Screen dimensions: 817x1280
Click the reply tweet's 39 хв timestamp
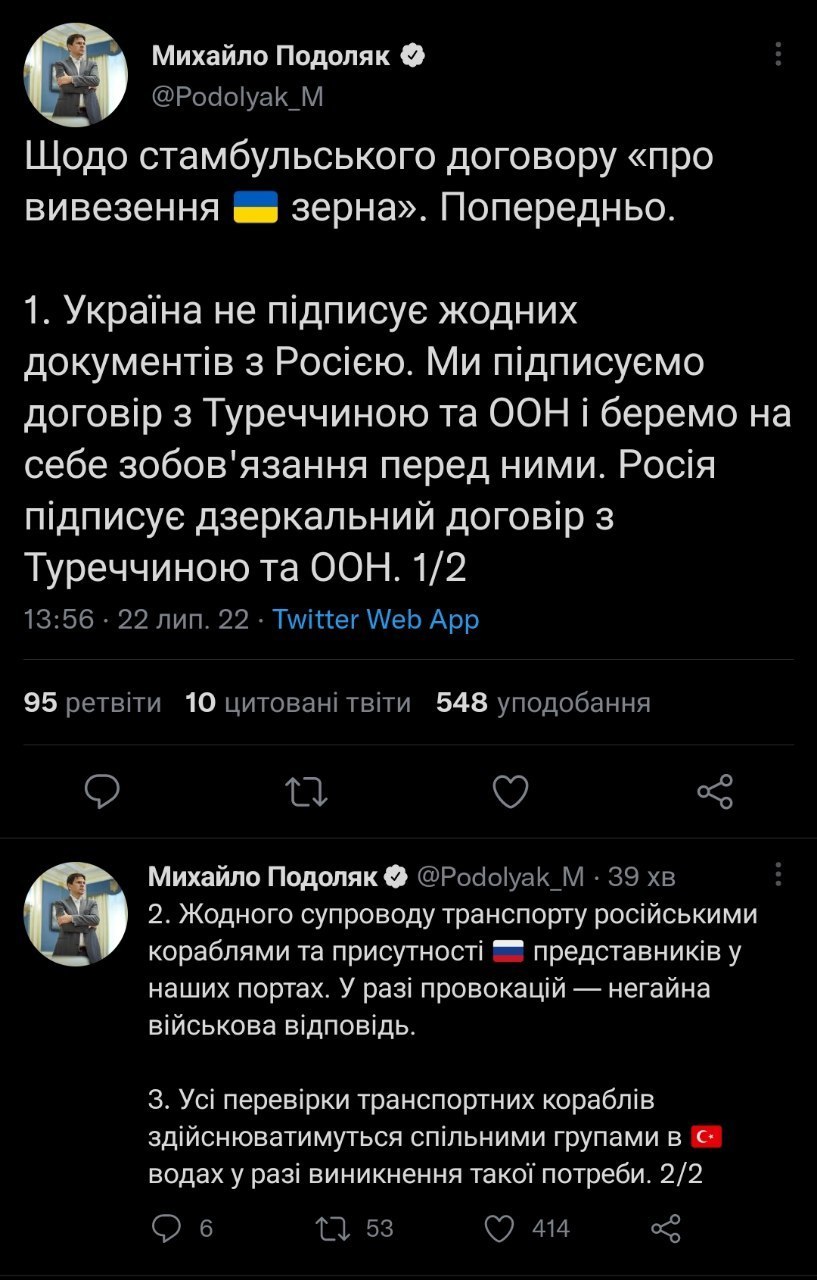click(x=642, y=877)
